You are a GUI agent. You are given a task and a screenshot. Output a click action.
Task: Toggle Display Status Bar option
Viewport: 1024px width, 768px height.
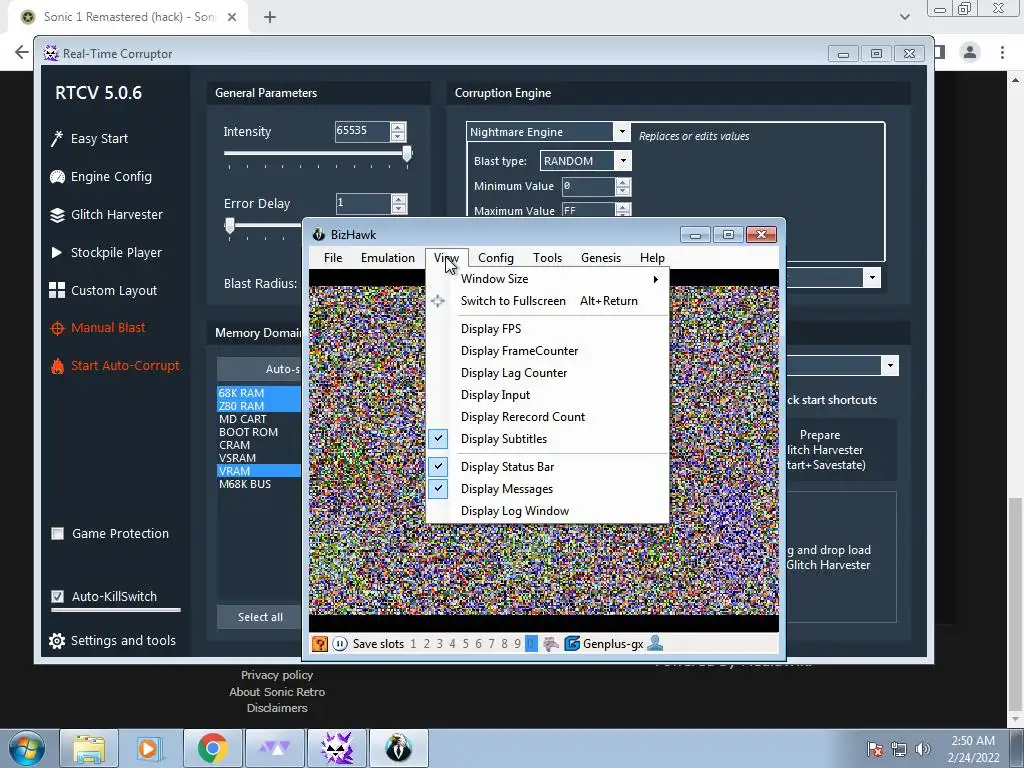tap(549, 467)
